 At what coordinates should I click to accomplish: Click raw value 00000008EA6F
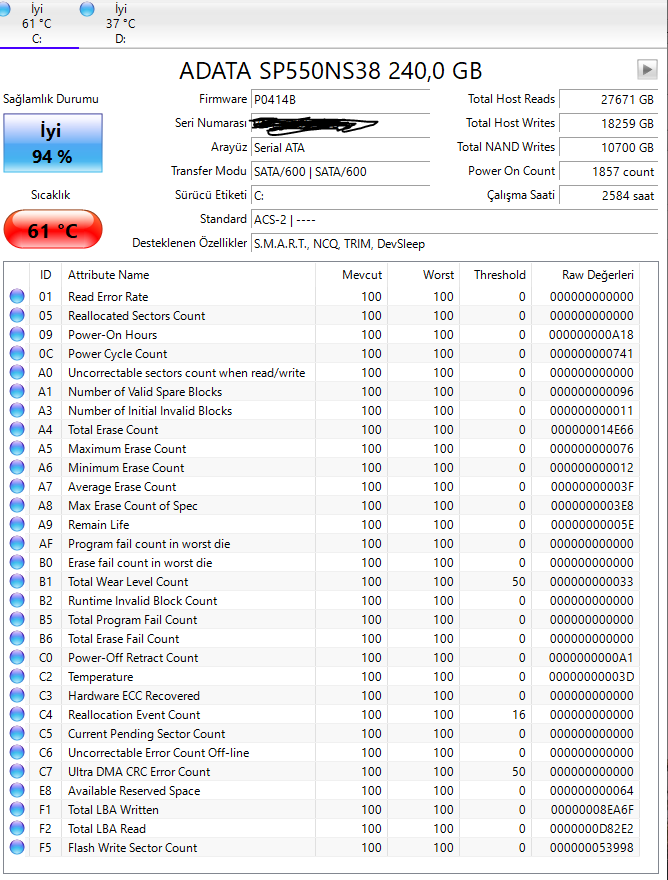pyautogui.click(x=592, y=809)
